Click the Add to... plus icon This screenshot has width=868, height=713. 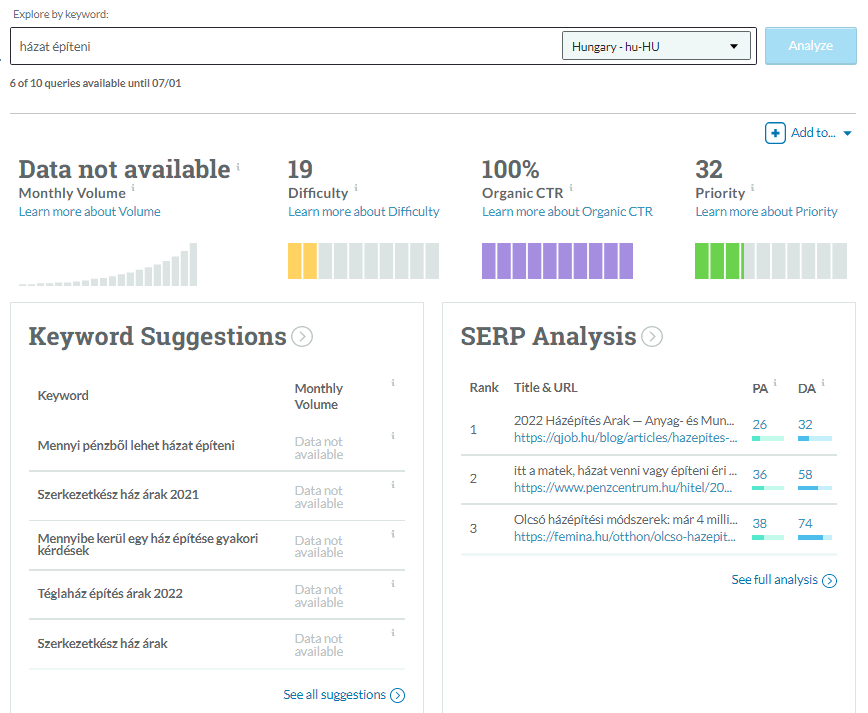coord(775,133)
